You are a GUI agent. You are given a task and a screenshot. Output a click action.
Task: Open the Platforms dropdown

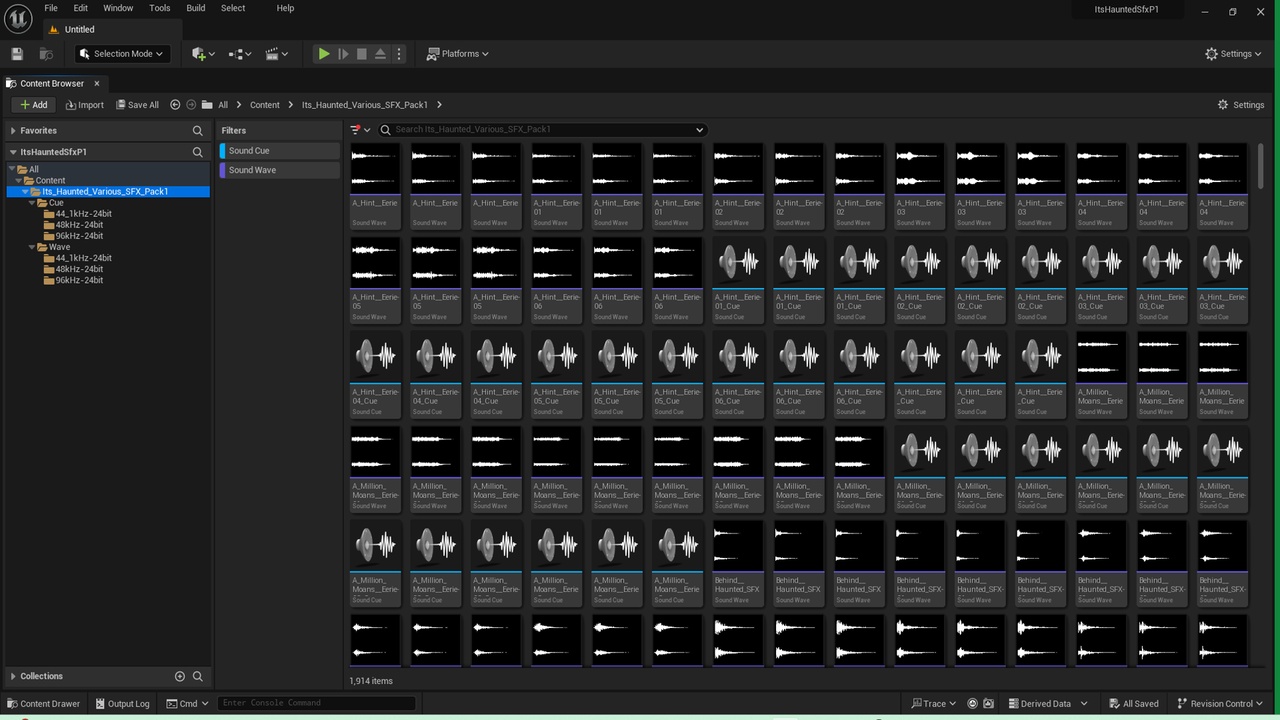click(x=458, y=54)
